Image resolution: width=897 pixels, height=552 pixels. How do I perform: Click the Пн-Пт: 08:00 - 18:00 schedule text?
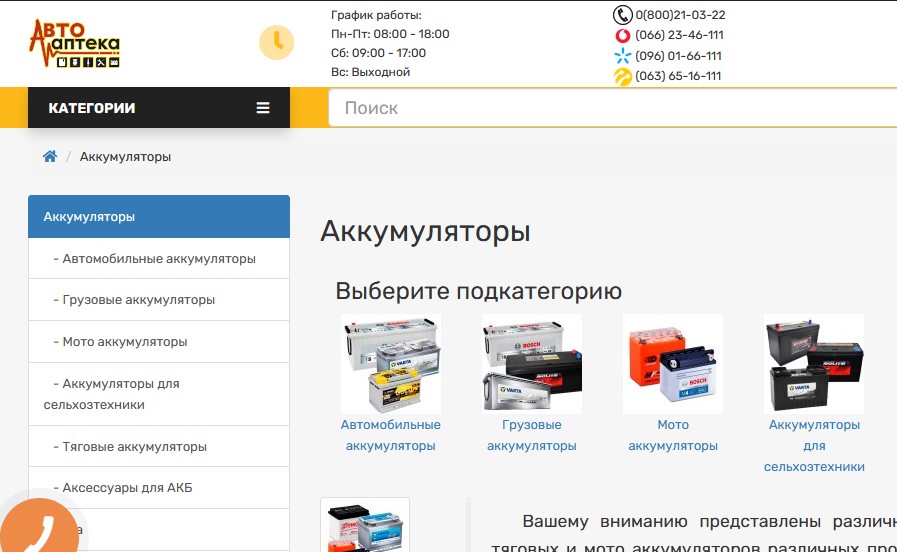[x=390, y=34]
